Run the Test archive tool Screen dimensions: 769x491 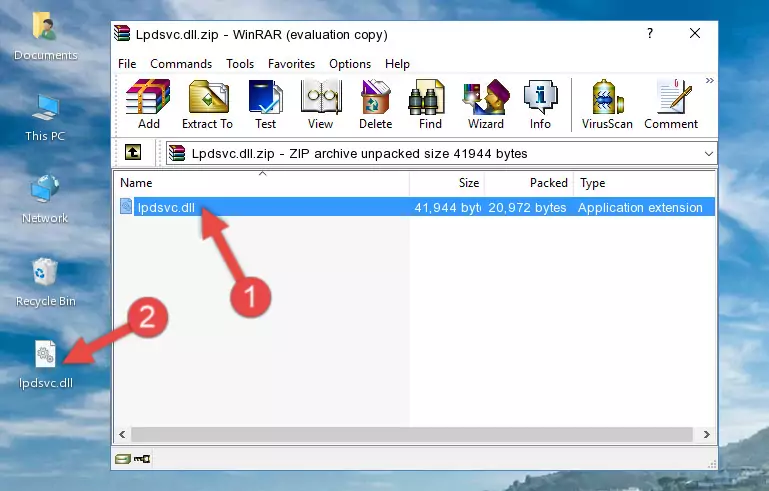(265, 104)
